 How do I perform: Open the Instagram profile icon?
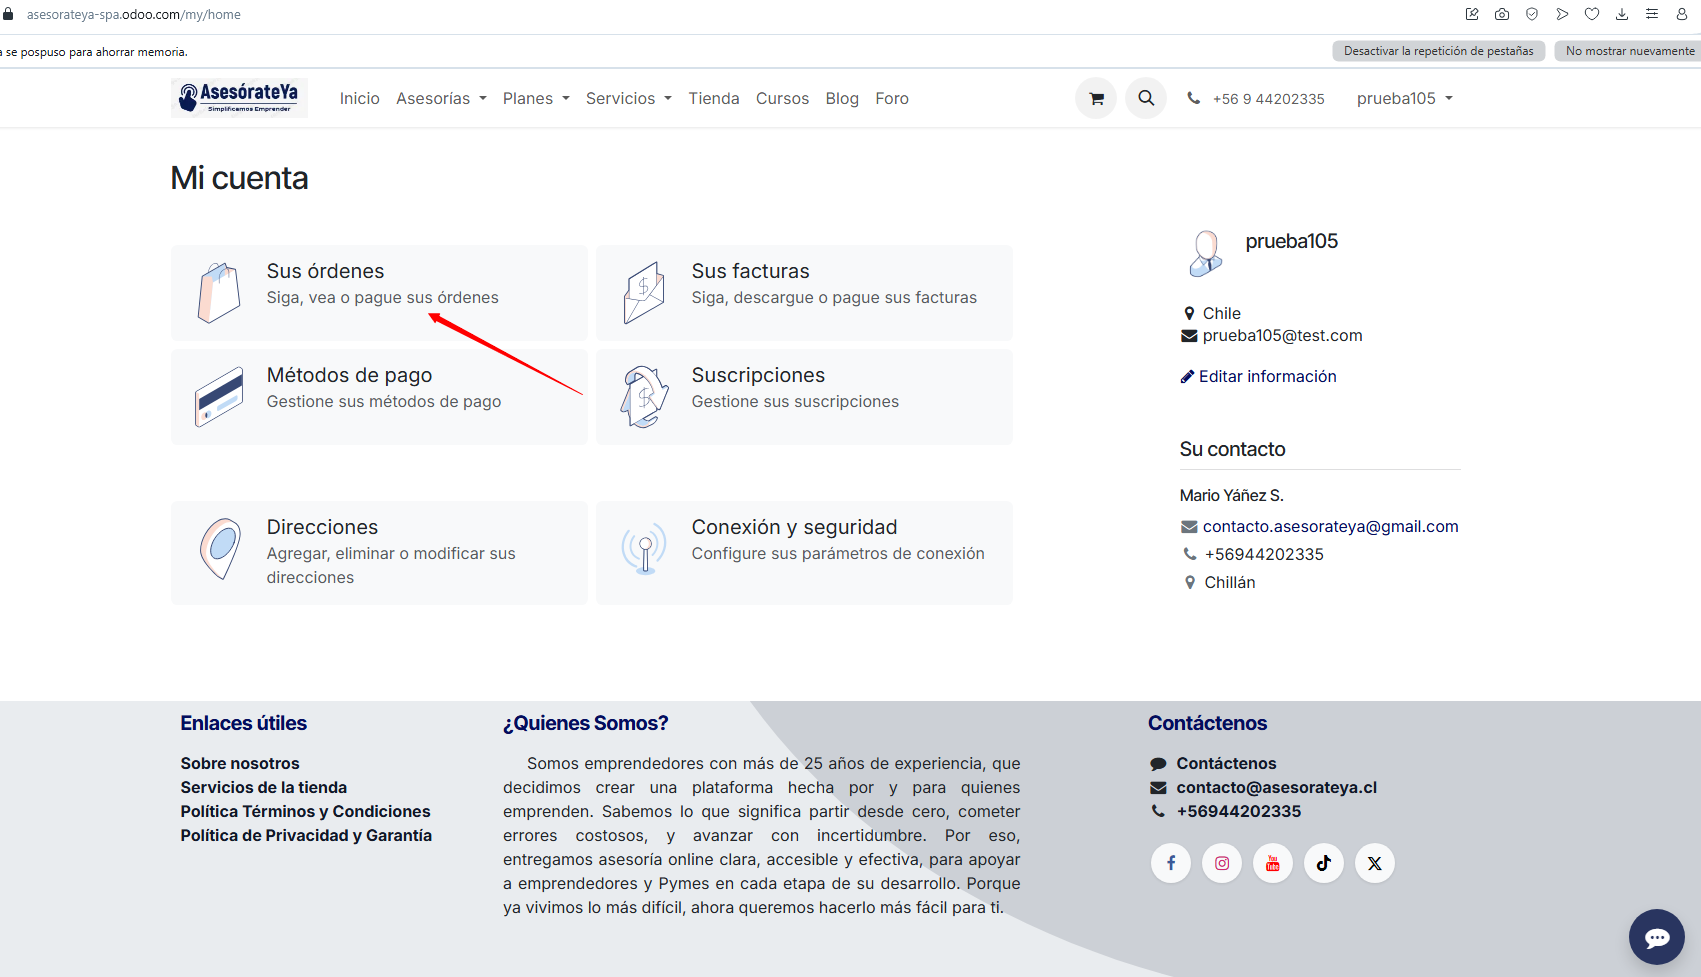pos(1221,863)
